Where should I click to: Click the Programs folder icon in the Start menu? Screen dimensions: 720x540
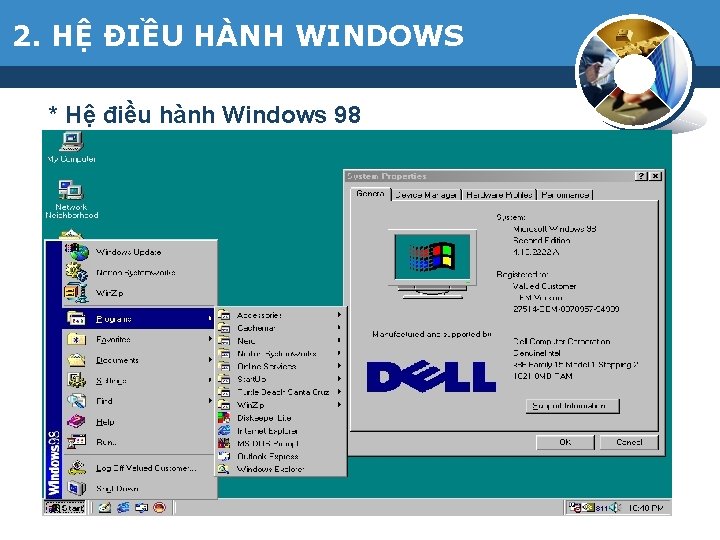76,318
